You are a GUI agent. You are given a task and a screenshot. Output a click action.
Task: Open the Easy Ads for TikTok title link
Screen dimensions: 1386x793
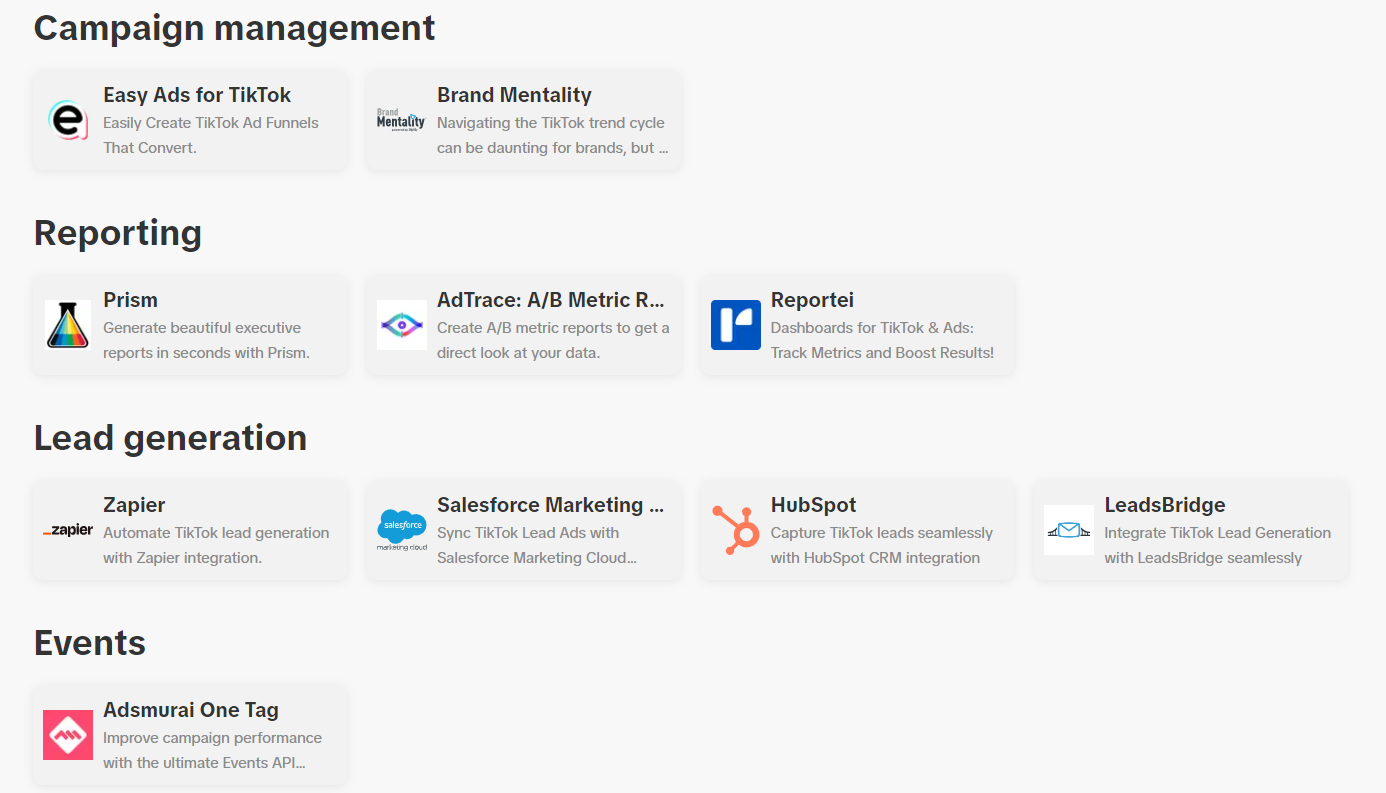click(x=197, y=95)
